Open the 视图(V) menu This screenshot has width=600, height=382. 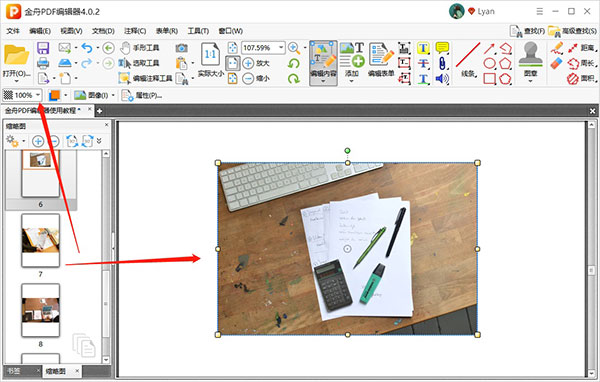pos(71,31)
